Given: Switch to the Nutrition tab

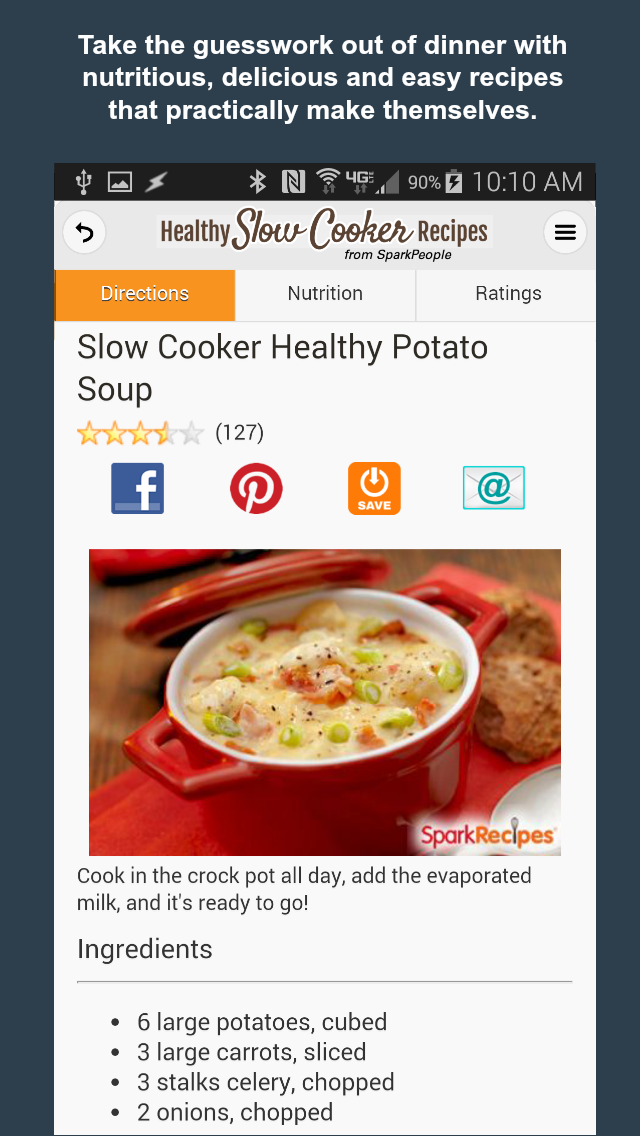Looking at the screenshot, I should click(x=325, y=295).
